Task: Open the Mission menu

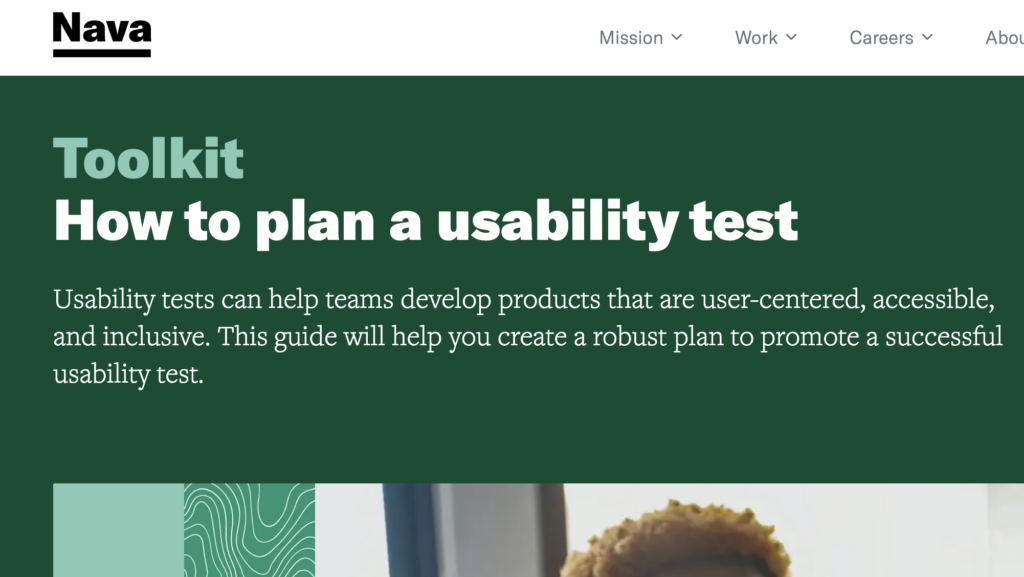Action: click(x=631, y=38)
